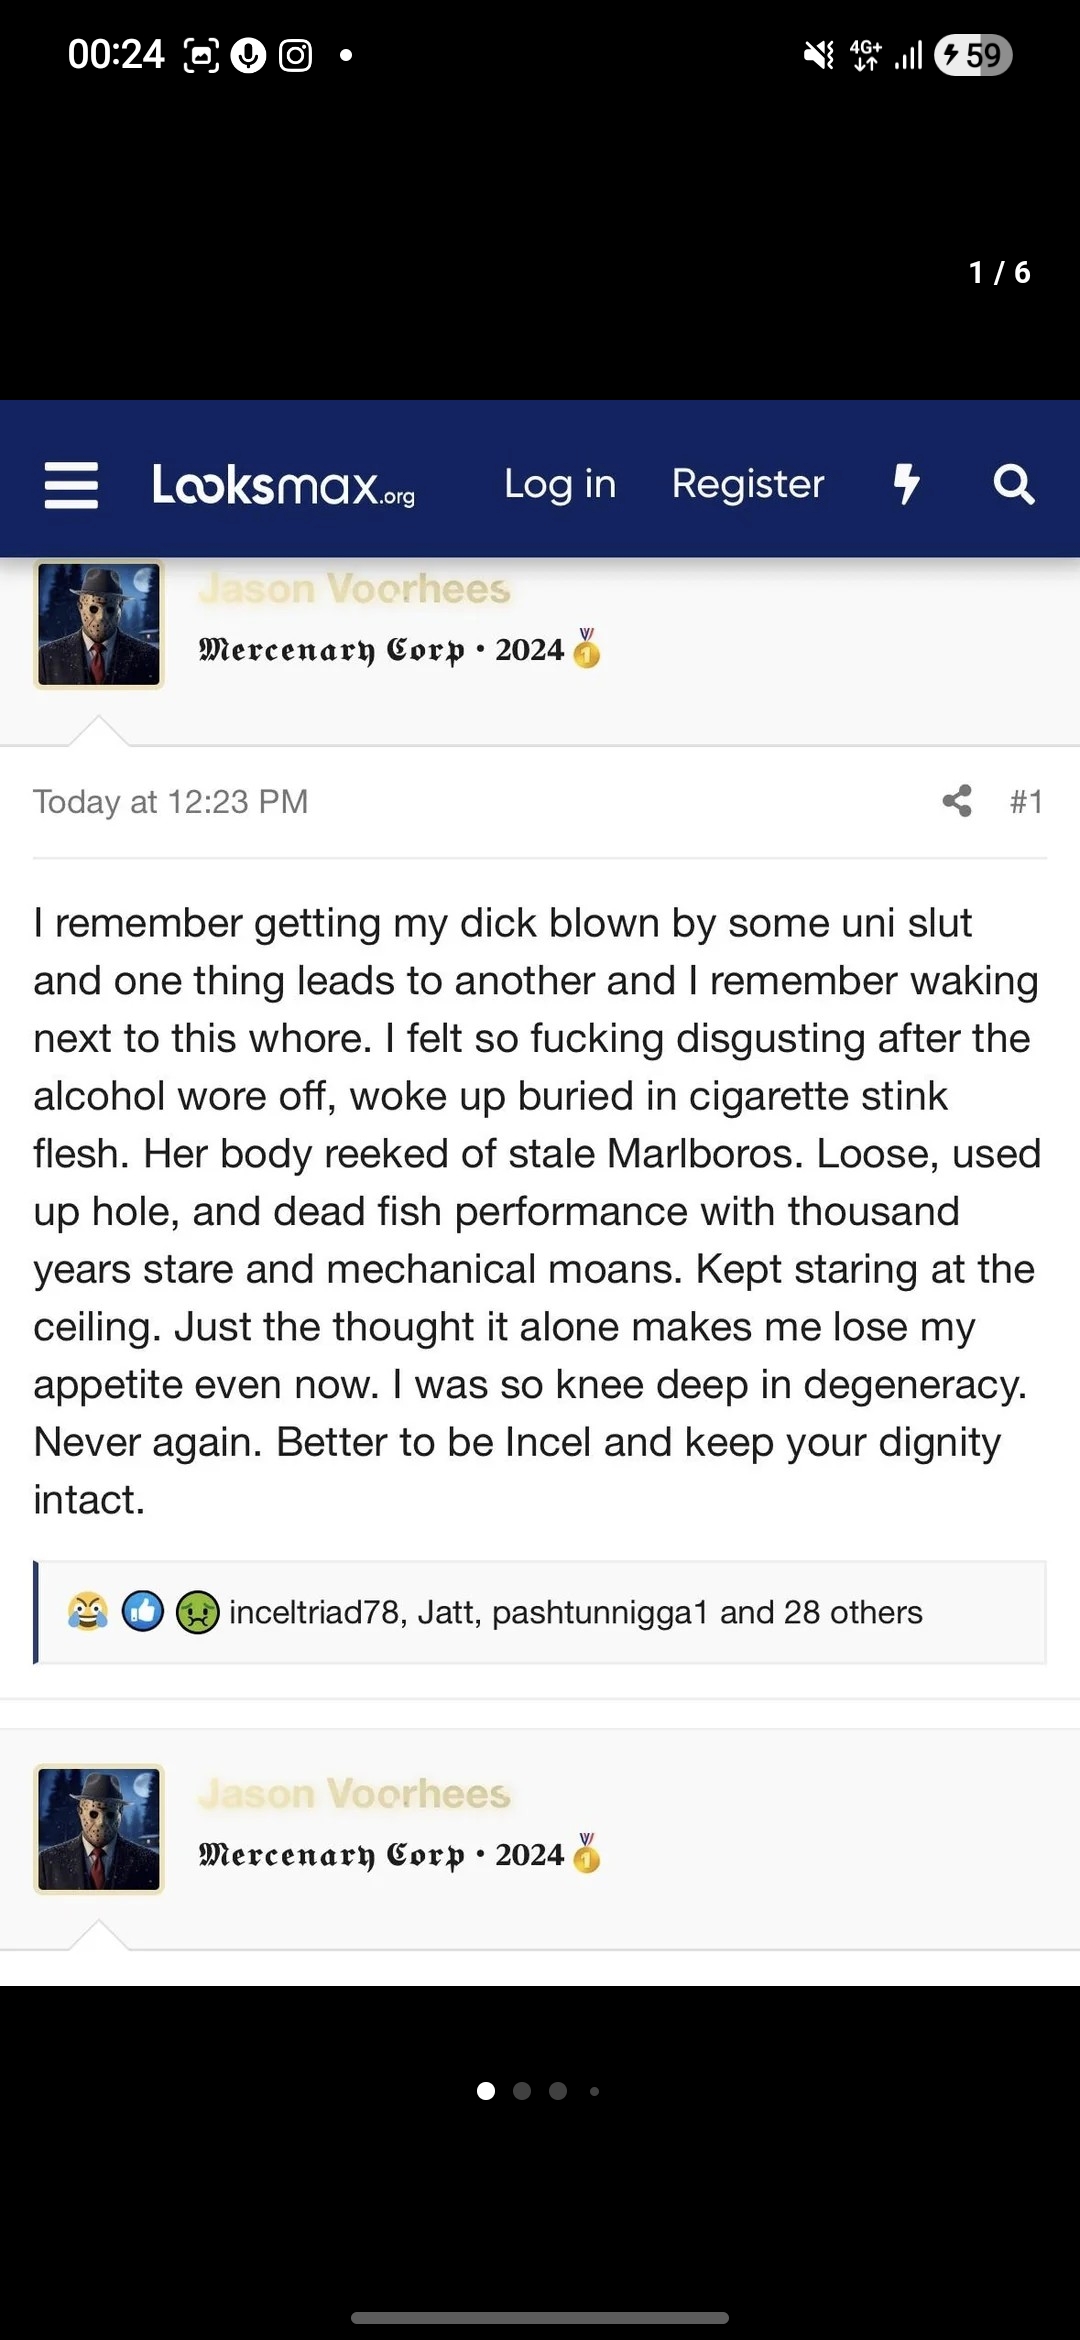Click the "Today at 12:23 PM" timestamp
The image size is (1080, 2340).
pos(171,801)
